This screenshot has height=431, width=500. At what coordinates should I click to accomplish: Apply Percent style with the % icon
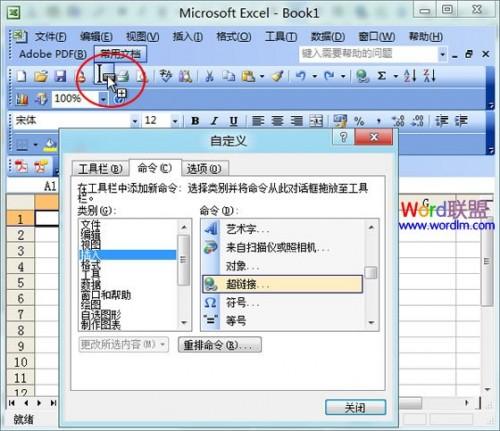(359, 121)
